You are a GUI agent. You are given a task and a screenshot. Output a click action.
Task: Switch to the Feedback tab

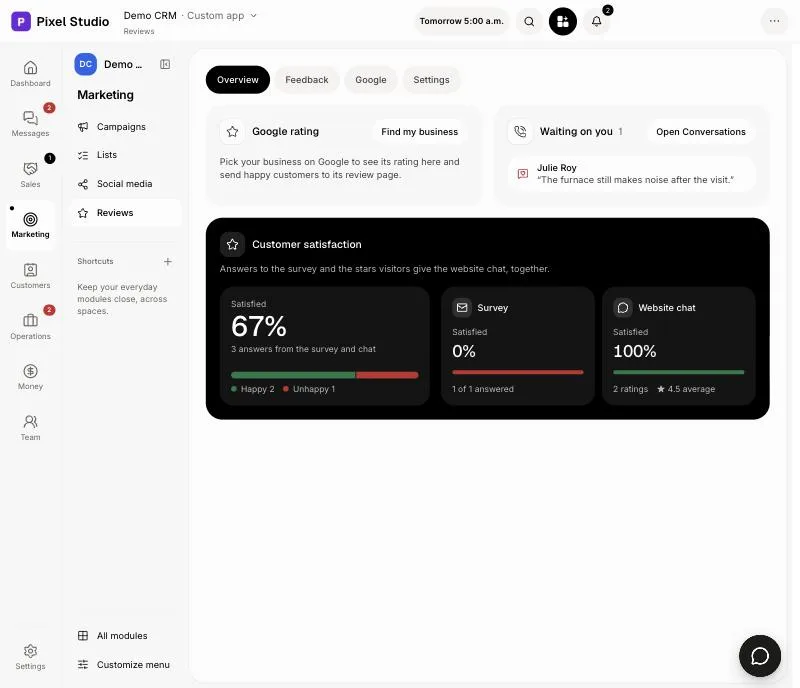[307, 80]
